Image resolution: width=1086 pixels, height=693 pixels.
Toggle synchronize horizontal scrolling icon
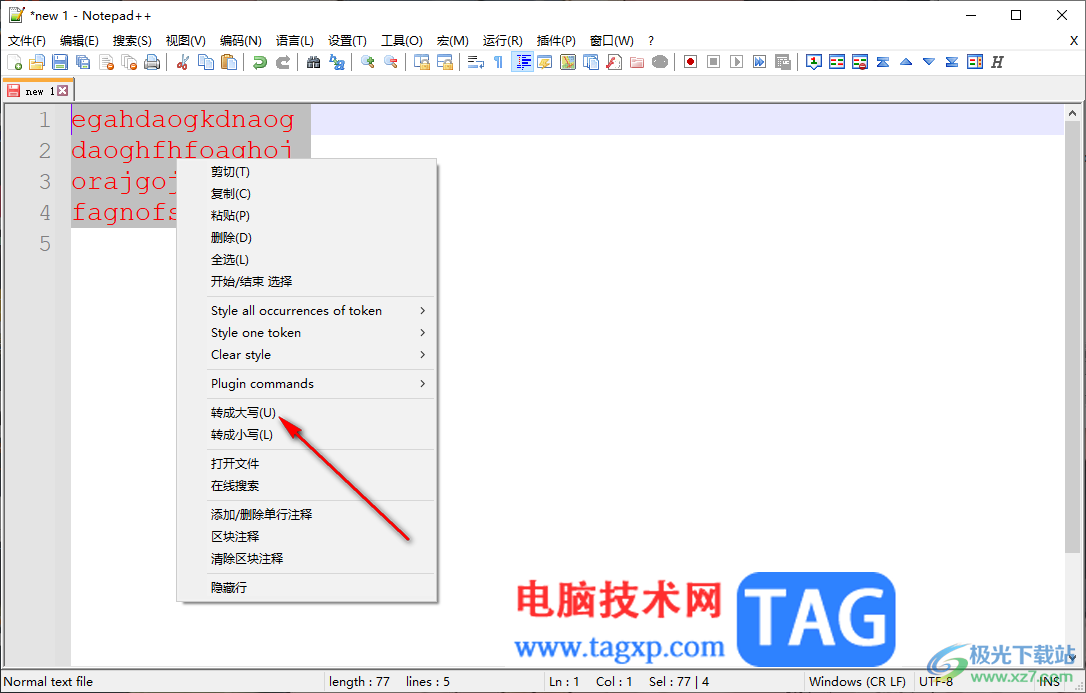coord(445,62)
